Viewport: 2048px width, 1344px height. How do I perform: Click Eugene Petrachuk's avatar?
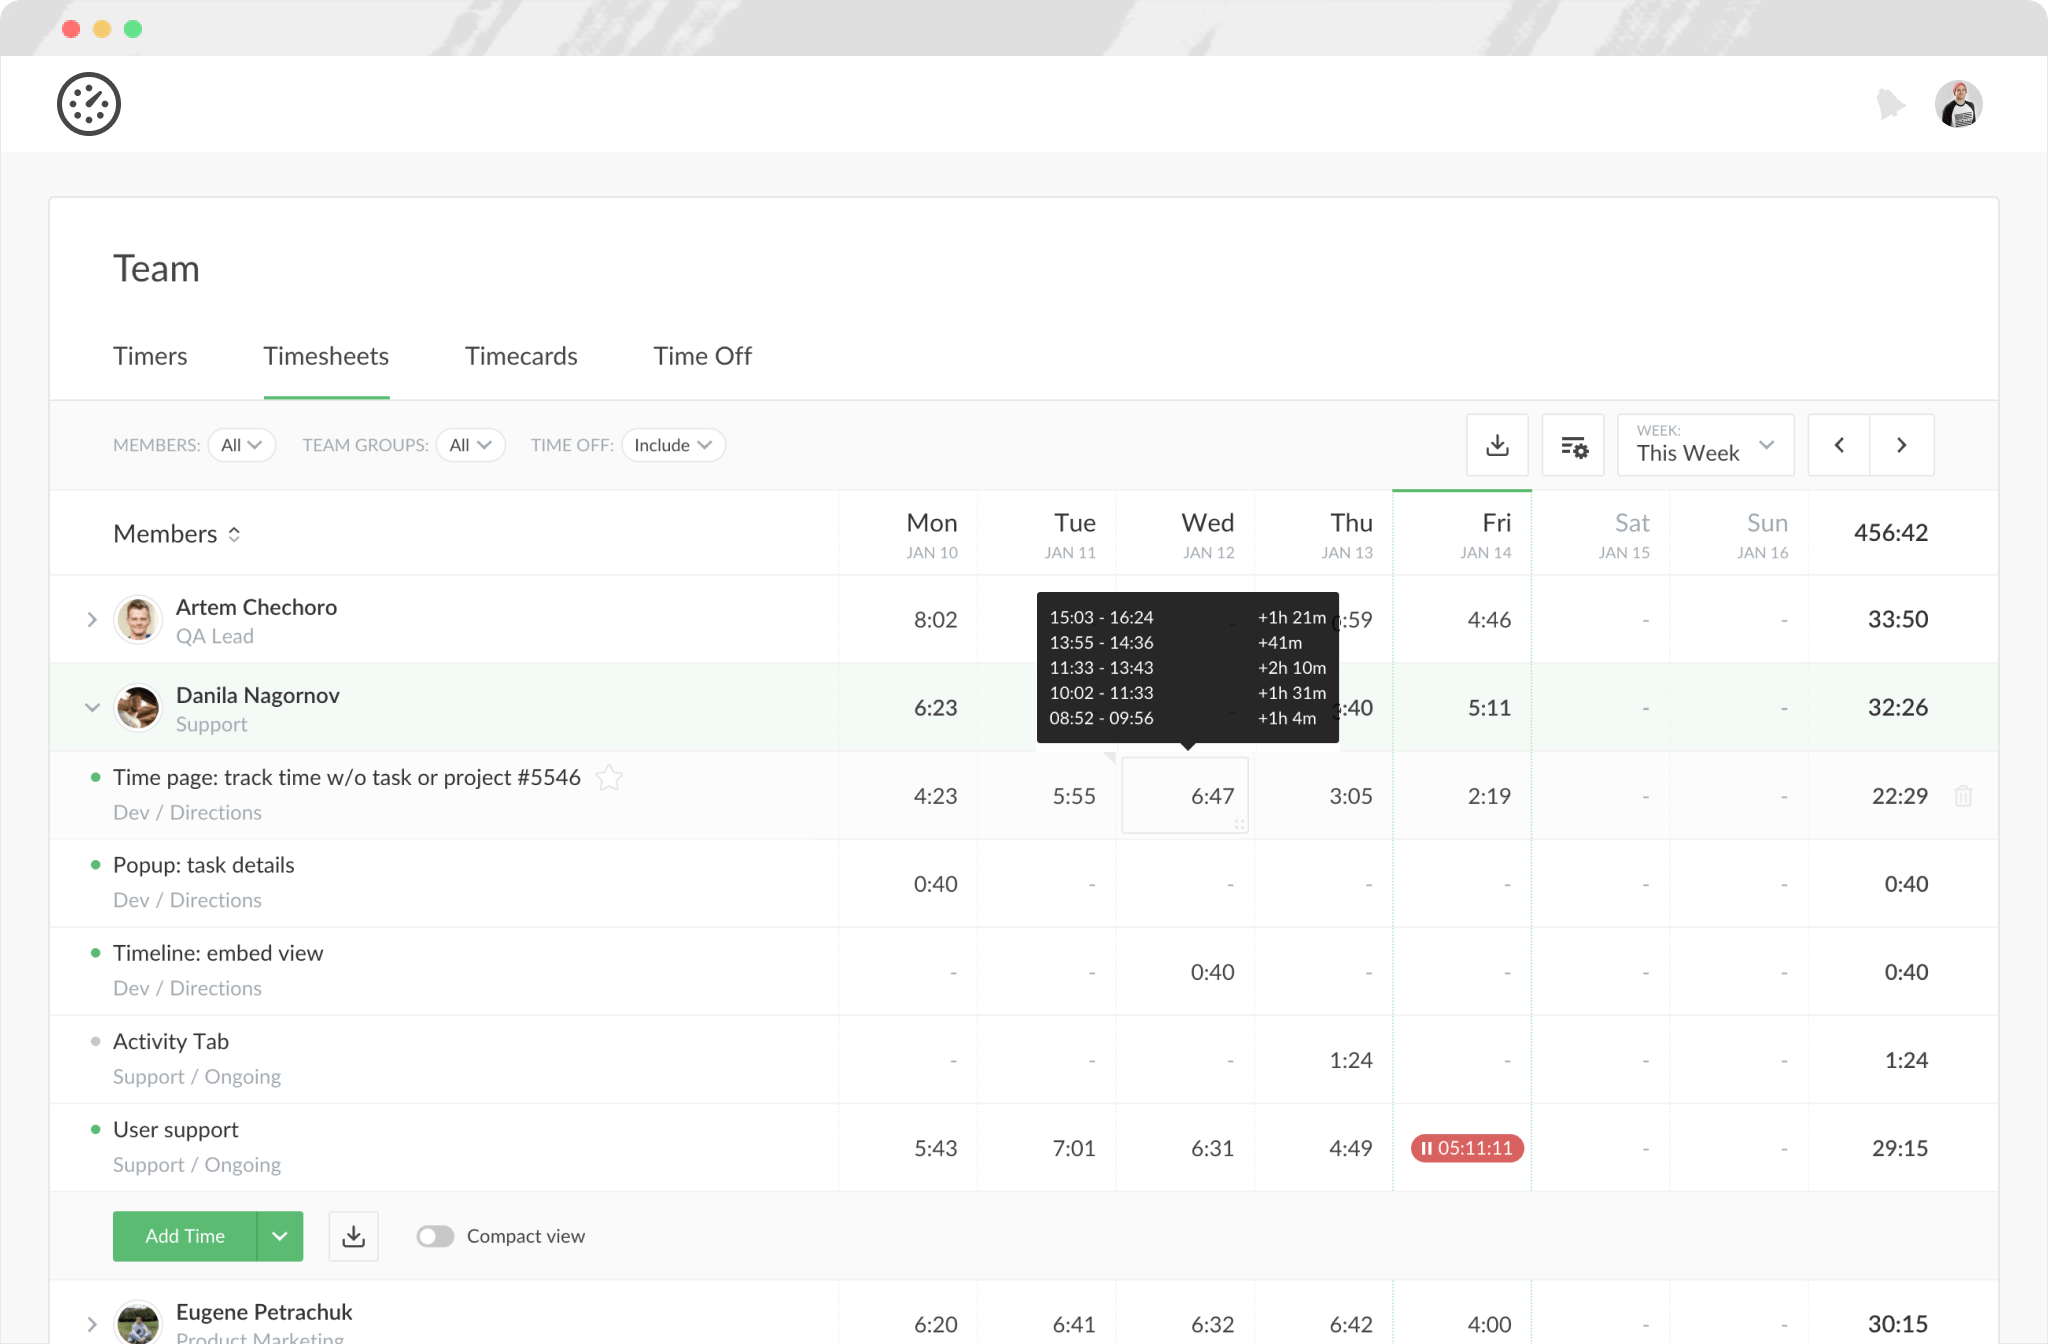[x=138, y=1322]
